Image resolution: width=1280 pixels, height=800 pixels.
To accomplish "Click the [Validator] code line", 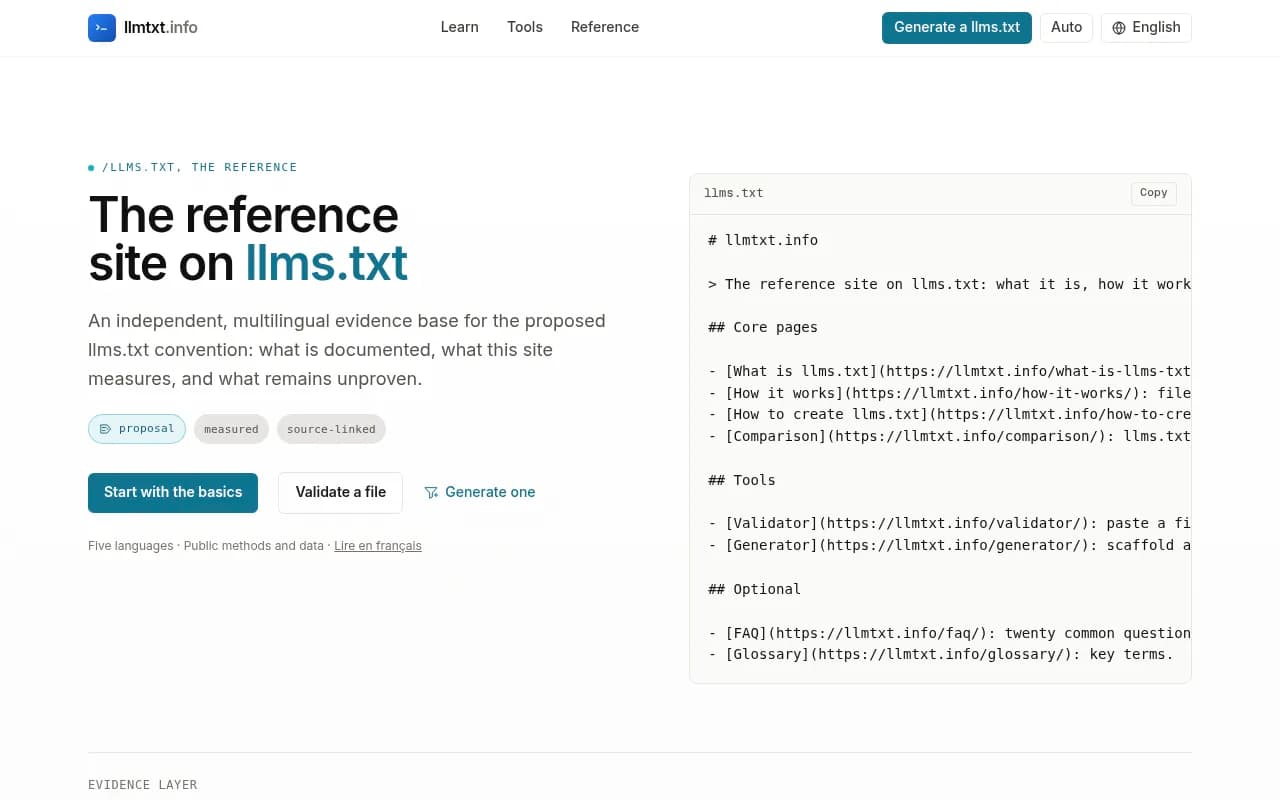I will click(x=949, y=523).
